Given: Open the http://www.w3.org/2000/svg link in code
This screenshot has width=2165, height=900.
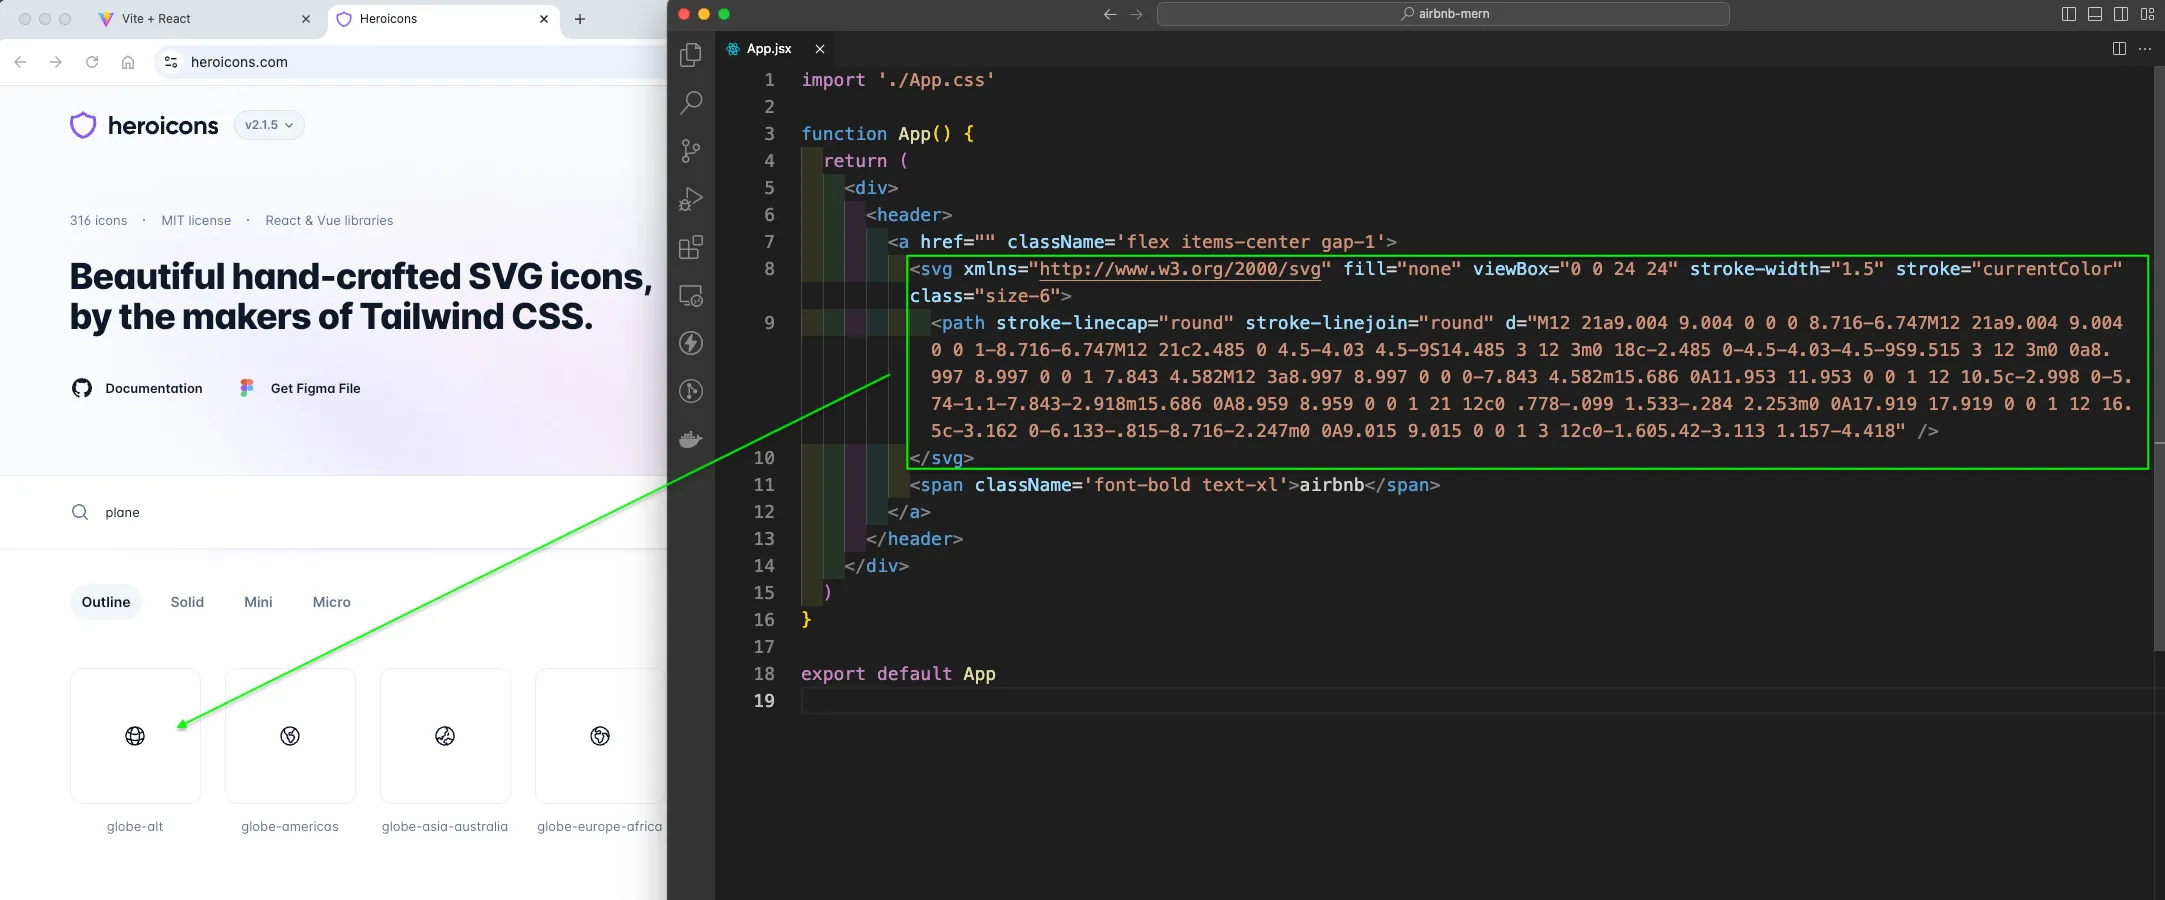Looking at the screenshot, I should pos(1180,269).
